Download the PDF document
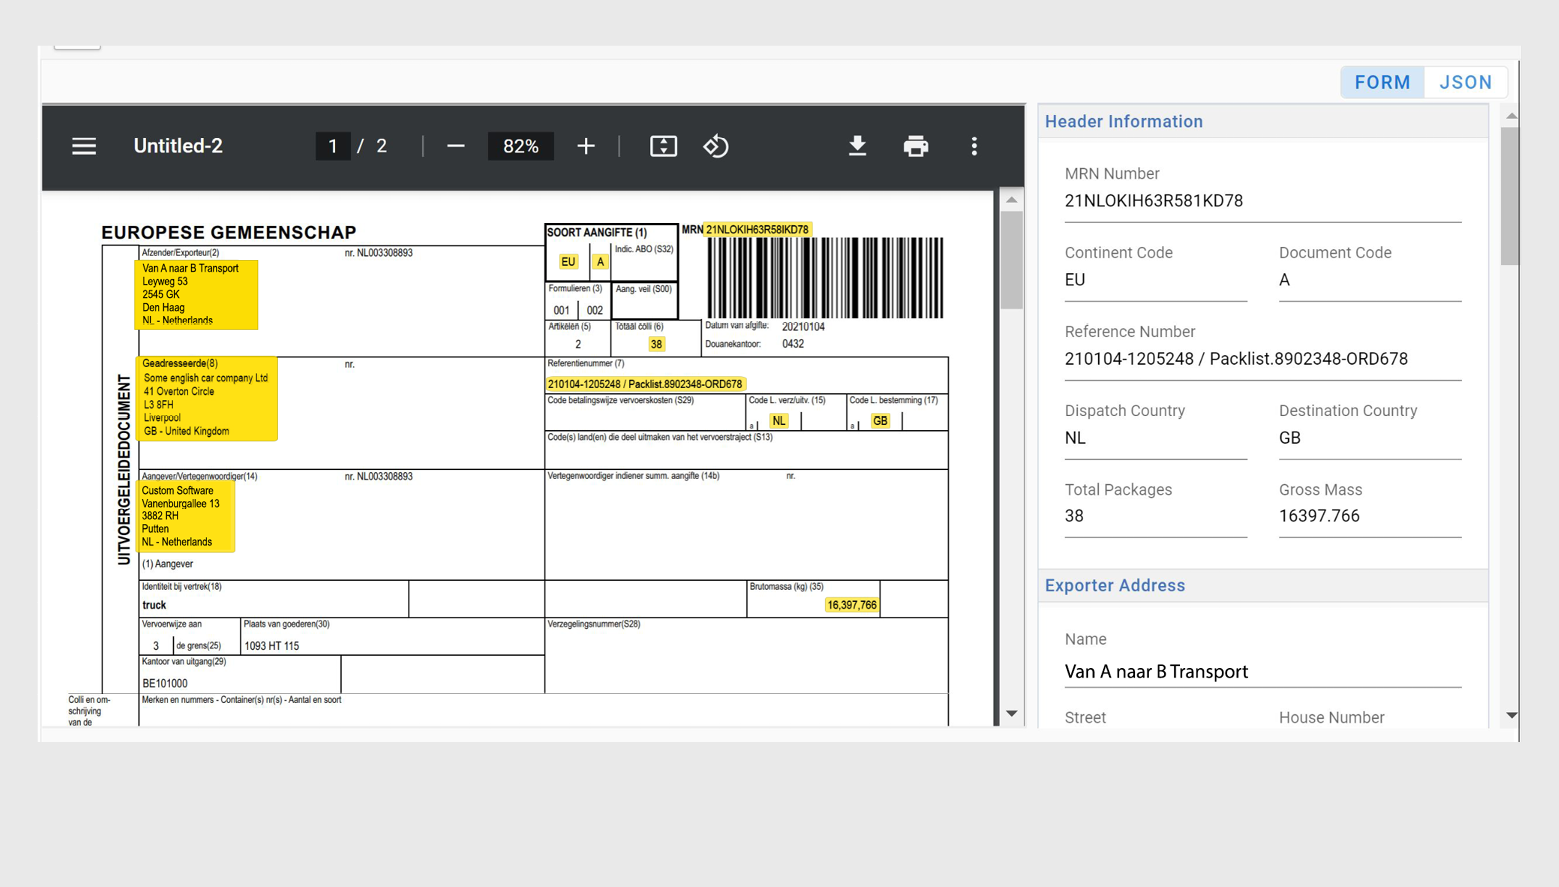The width and height of the screenshot is (1559, 887). (x=857, y=146)
